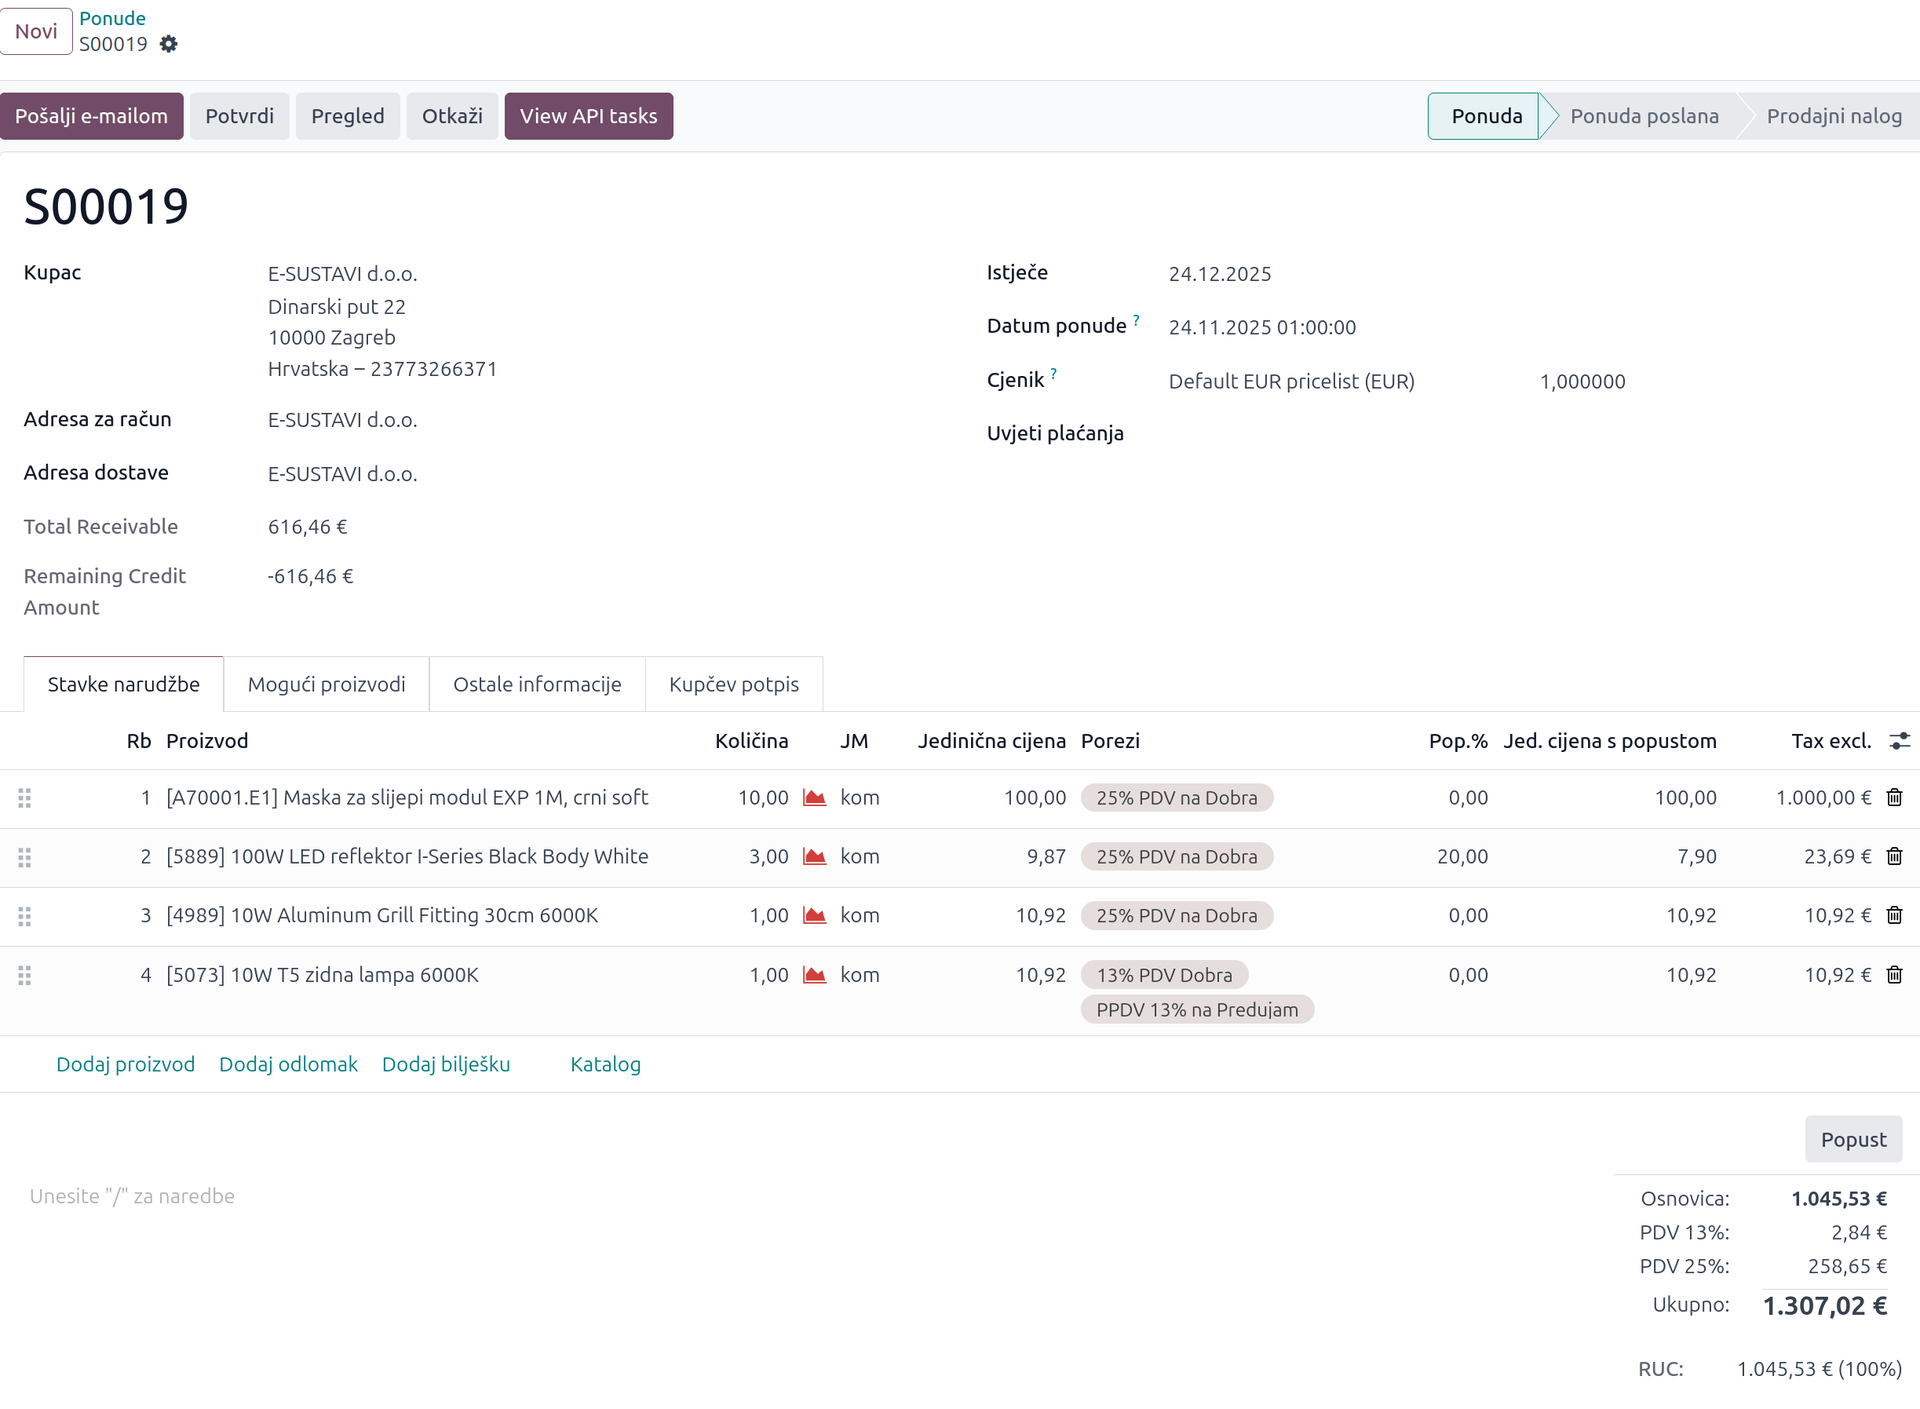
Task: Click forecast chart icon on Maska line
Action: 815,798
